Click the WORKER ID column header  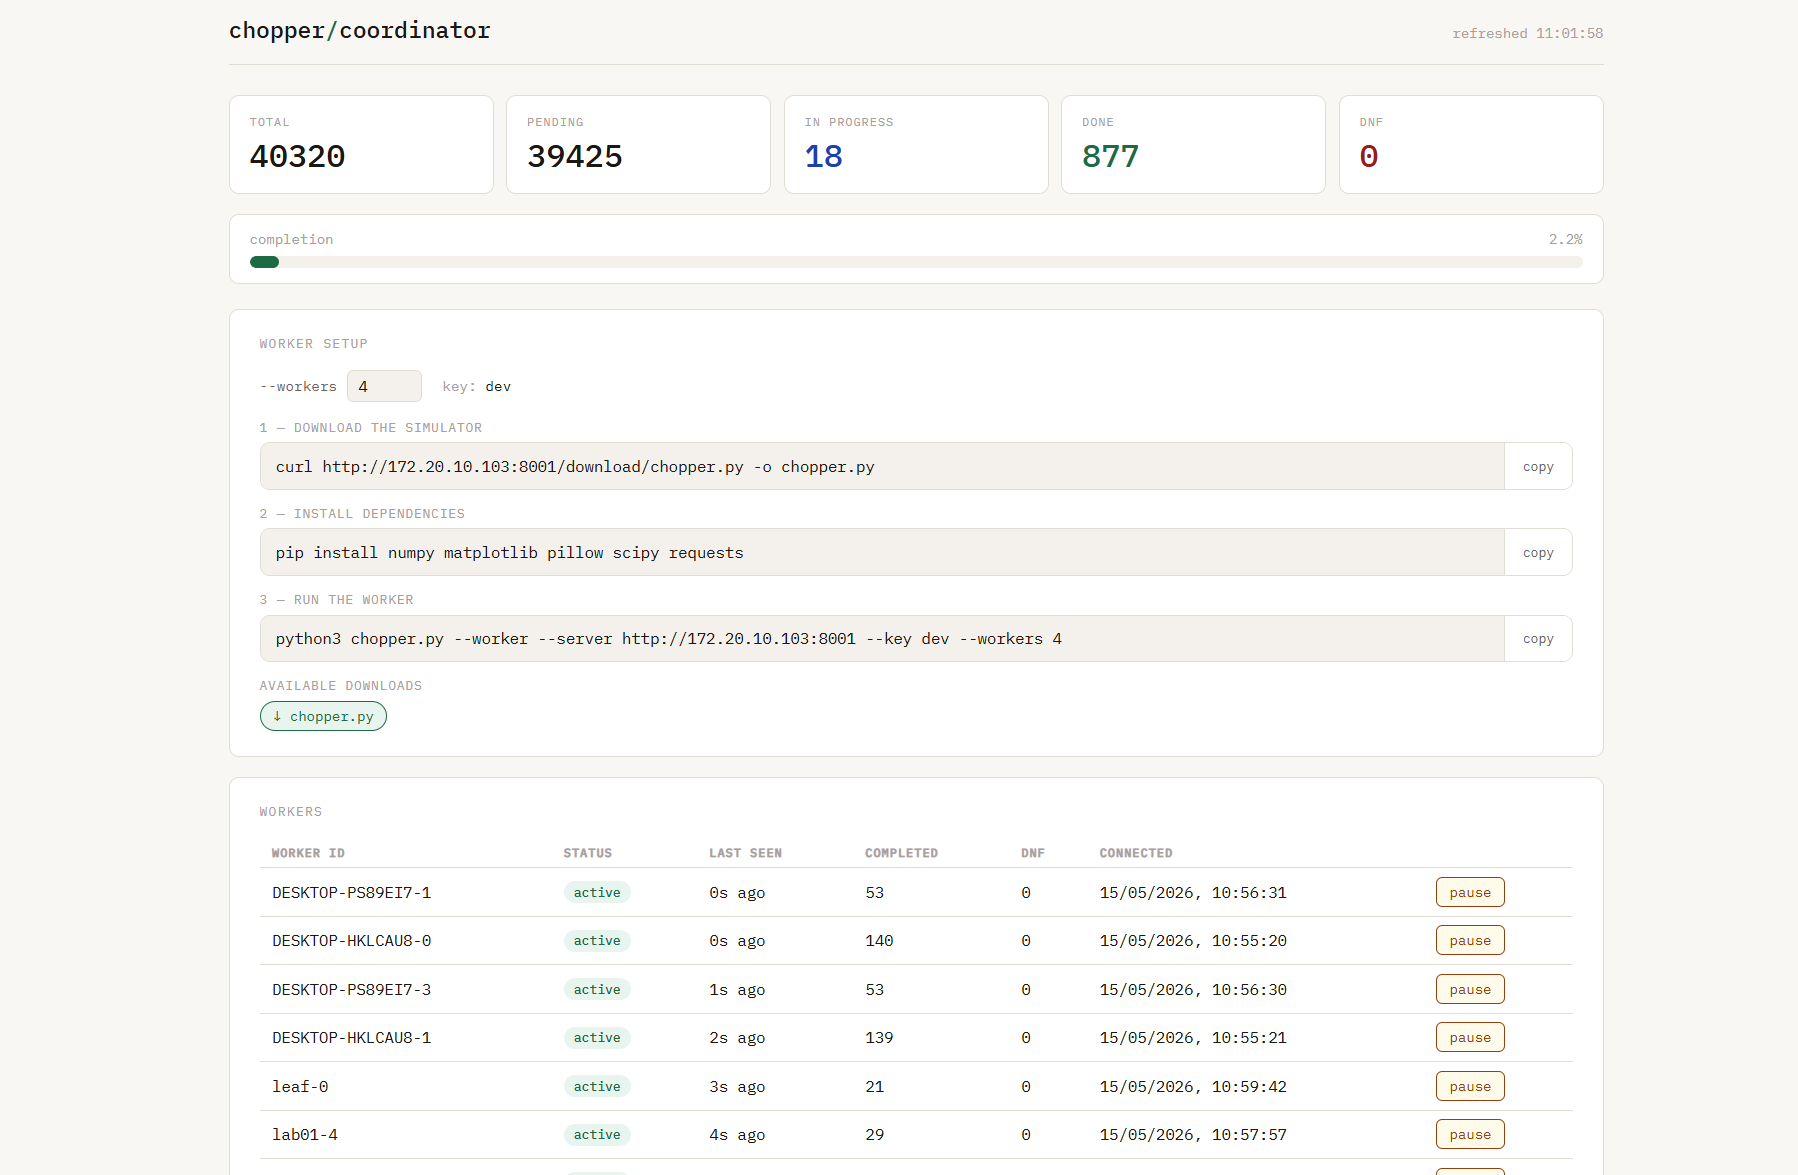308,853
